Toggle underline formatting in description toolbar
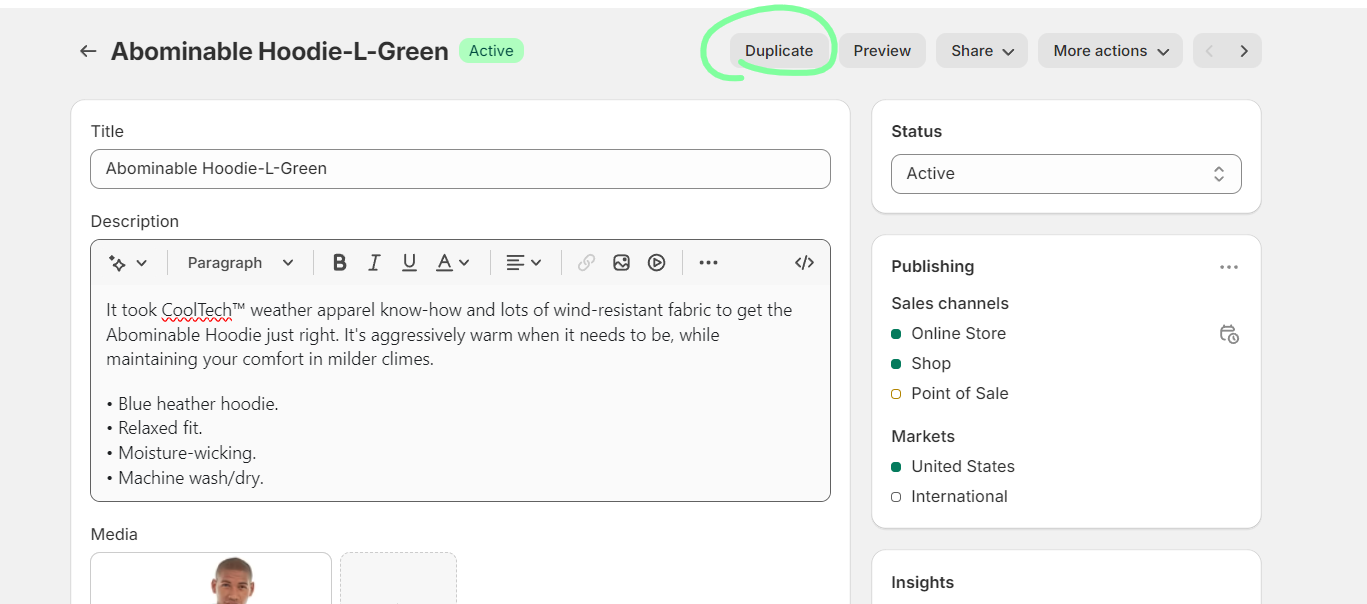 coord(409,263)
